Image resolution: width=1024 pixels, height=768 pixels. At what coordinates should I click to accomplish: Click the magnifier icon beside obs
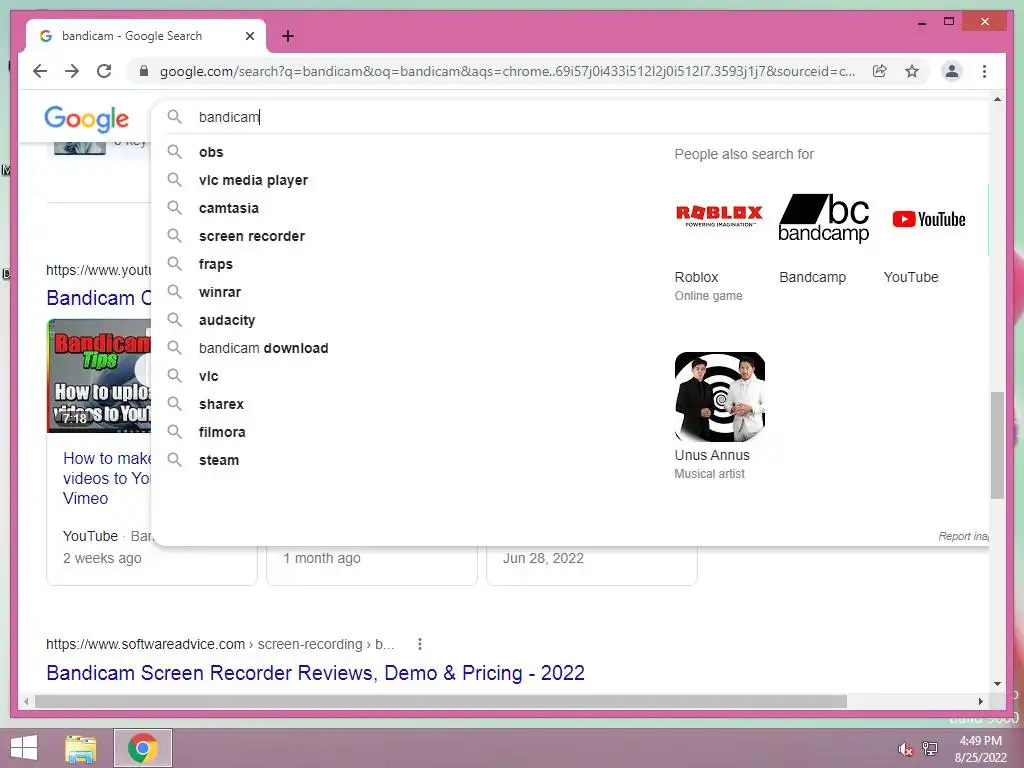point(174,152)
